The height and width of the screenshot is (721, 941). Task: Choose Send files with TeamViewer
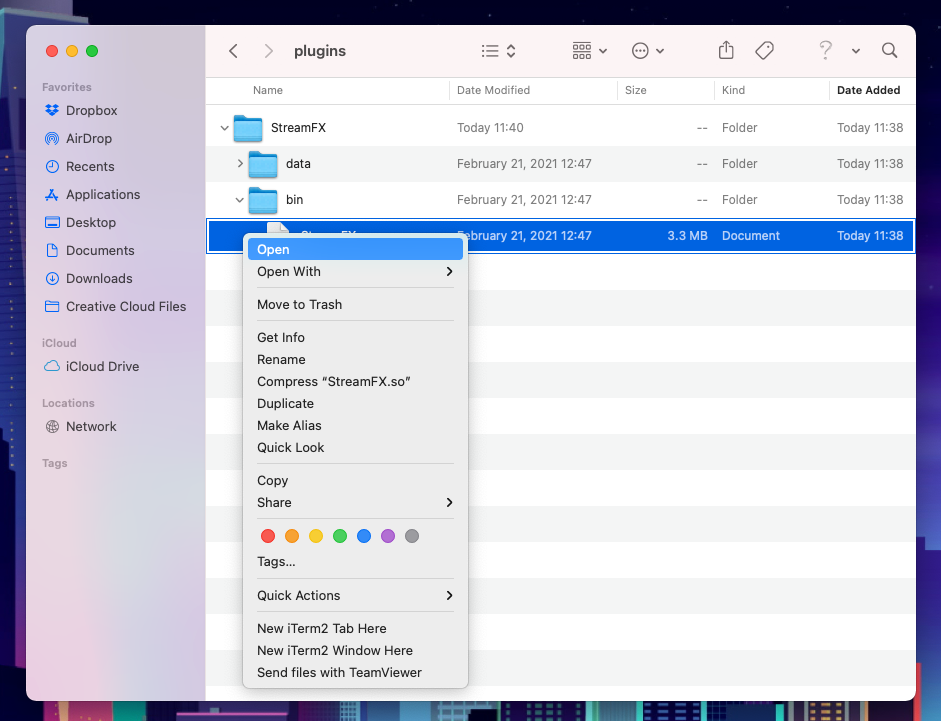pos(355,673)
